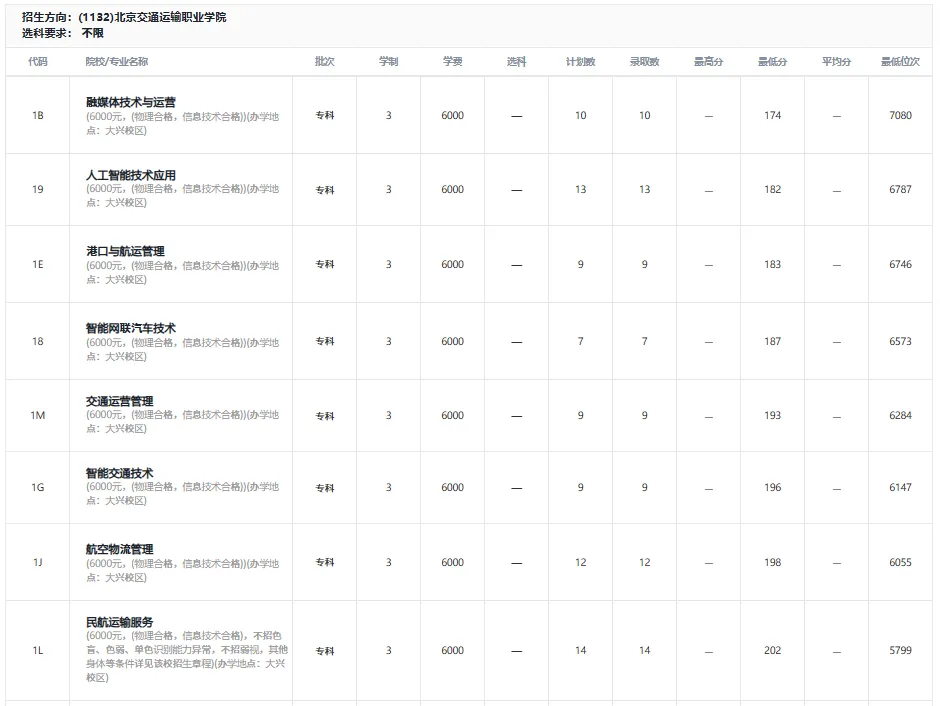Click code cell 19
The image size is (940, 706).
[x=38, y=189]
